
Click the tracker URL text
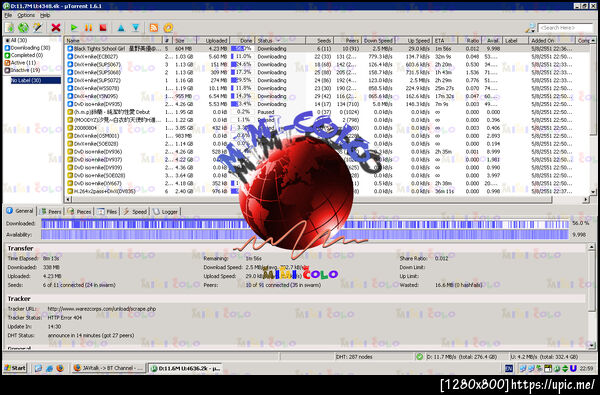click(x=101, y=308)
